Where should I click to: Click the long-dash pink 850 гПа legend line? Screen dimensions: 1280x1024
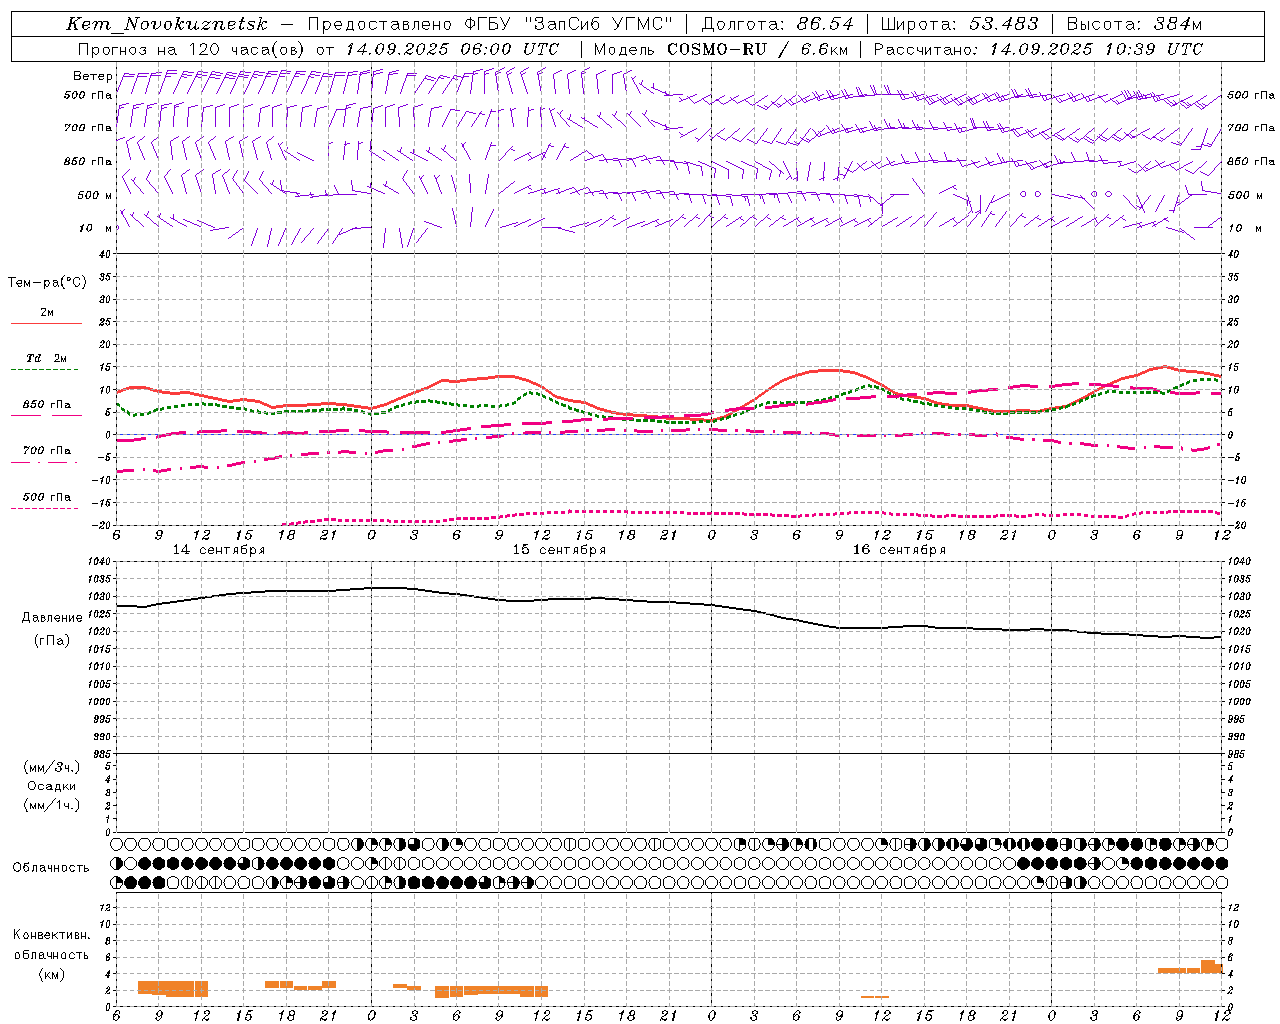pyautogui.click(x=46, y=415)
